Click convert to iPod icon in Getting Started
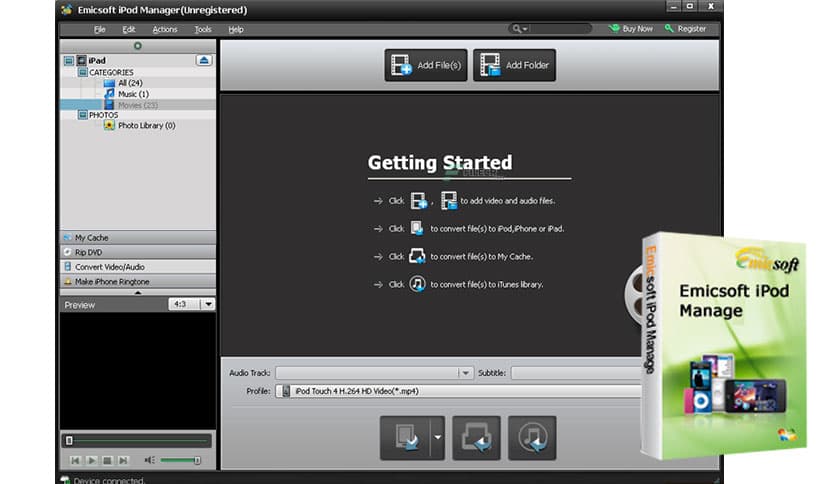Image resolution: width=836 pixels, height=484 pixels. click(416, 229)
